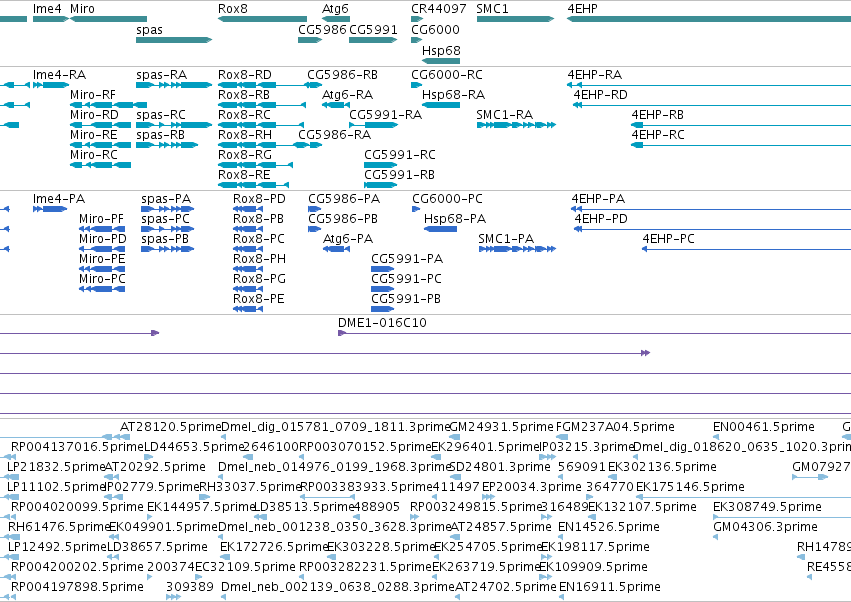Click the Hsp68-PA protein label
Image resolution: width=851 pixels, height=602 pixels.
[455, 219]
